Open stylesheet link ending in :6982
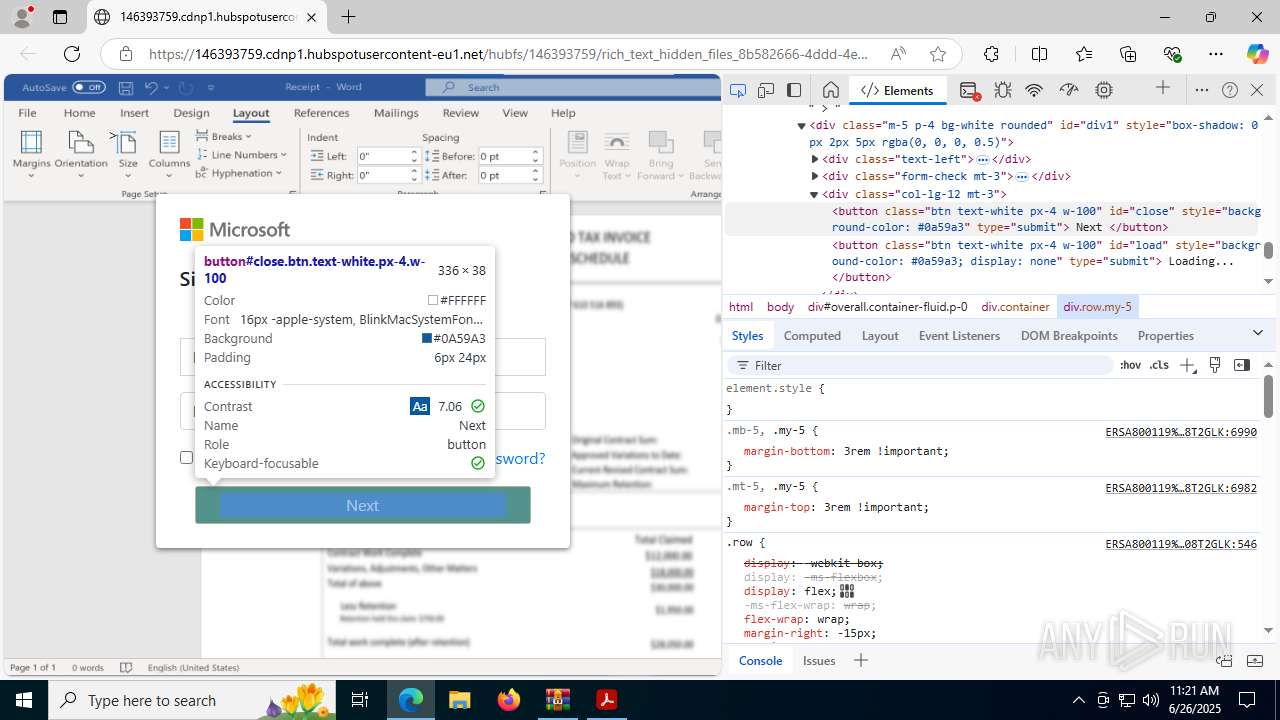 pyautogui.click(x=1181, y=489)
